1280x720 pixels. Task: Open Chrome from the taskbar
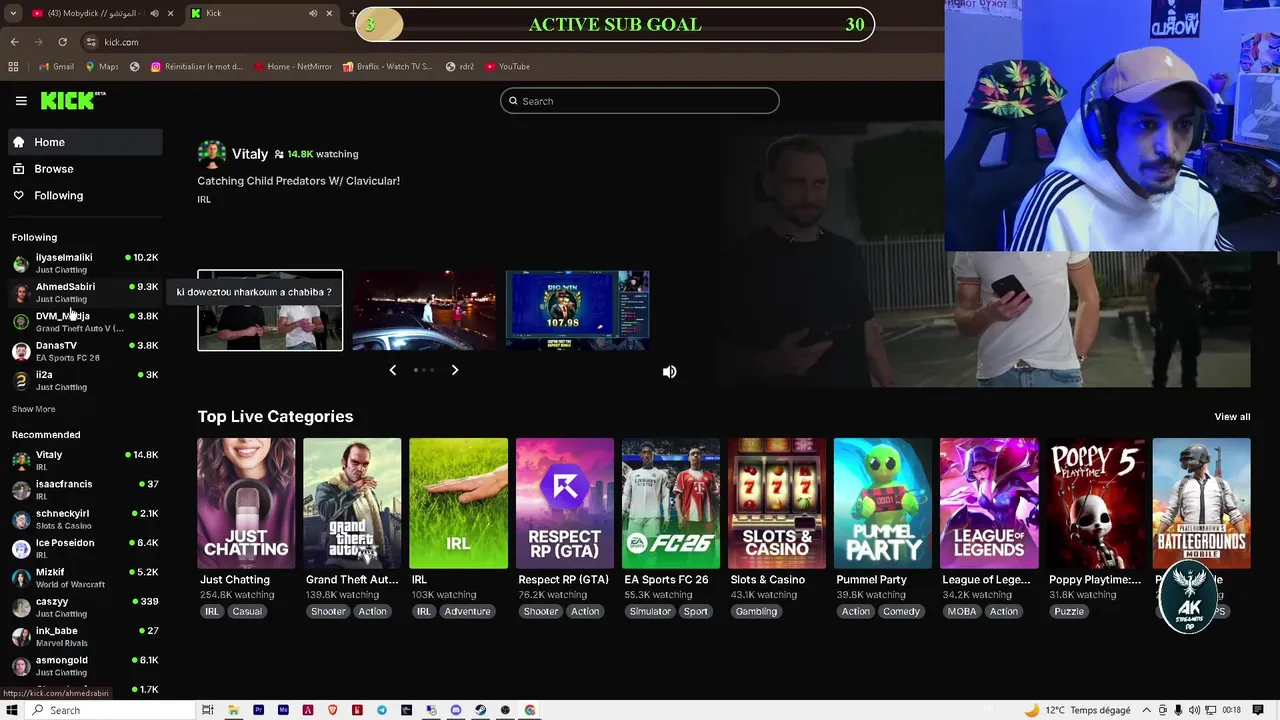[x=530, y=710]
